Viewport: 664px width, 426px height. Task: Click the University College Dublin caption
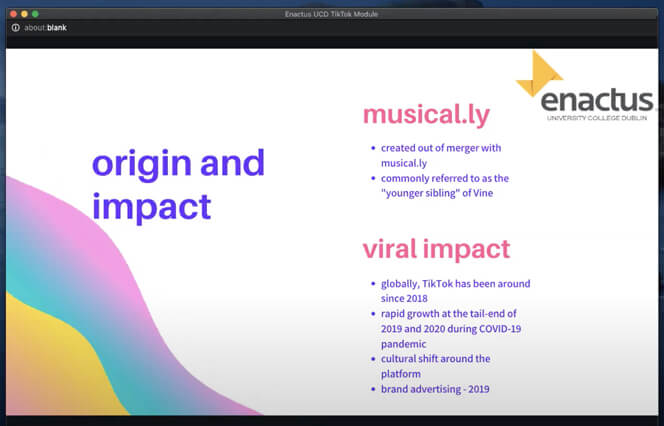(597, 118)
